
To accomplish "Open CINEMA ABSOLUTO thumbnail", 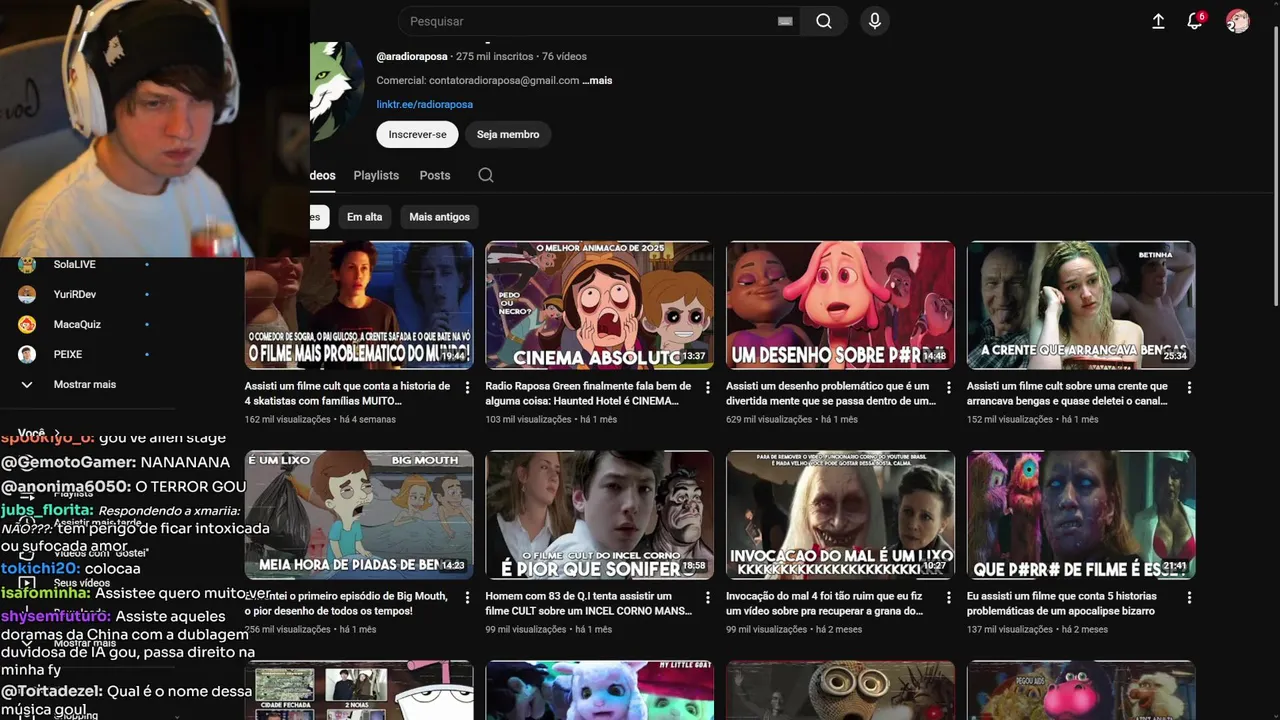I will 600,305.
